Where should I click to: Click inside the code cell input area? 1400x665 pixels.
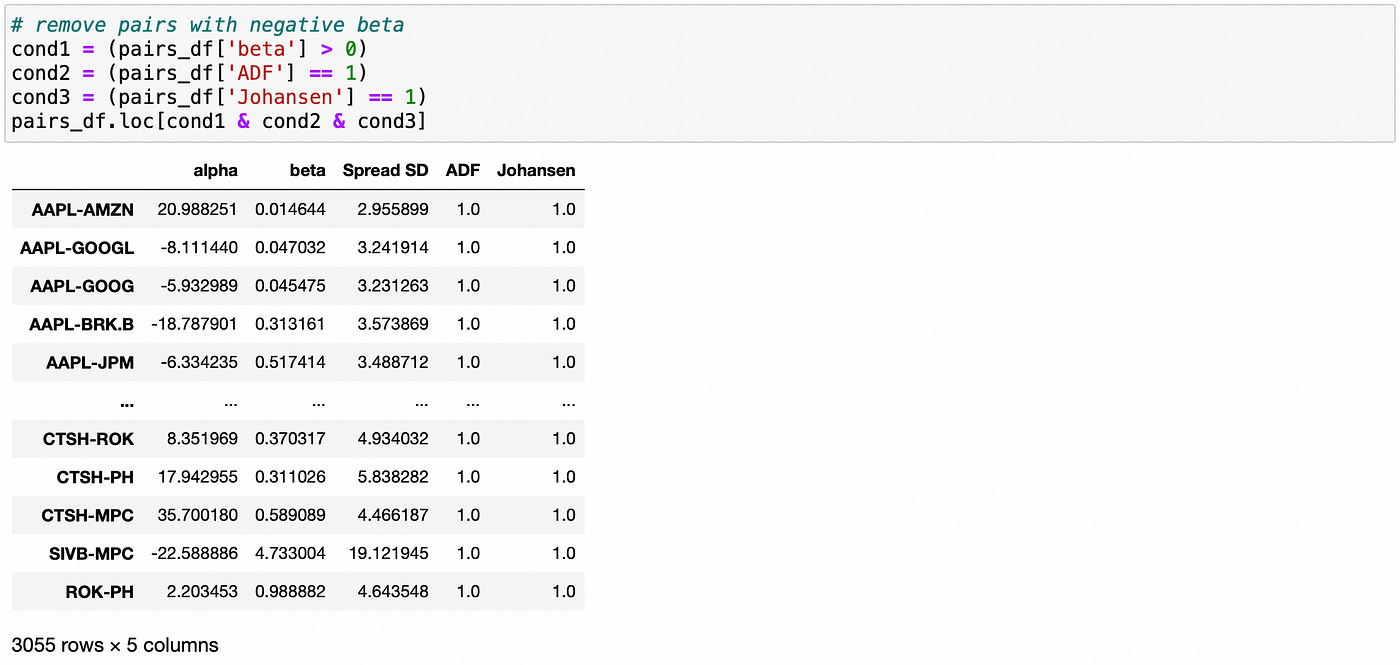(x=700, y=72)
